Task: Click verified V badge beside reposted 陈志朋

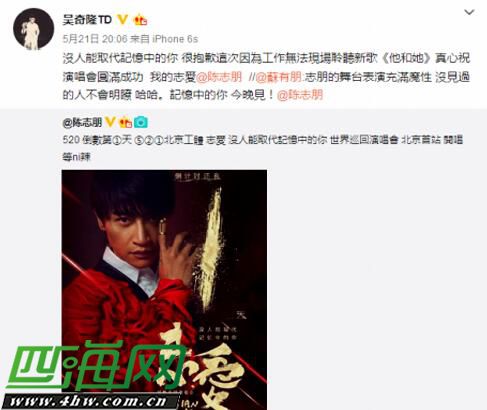Action: coord(110,122)
